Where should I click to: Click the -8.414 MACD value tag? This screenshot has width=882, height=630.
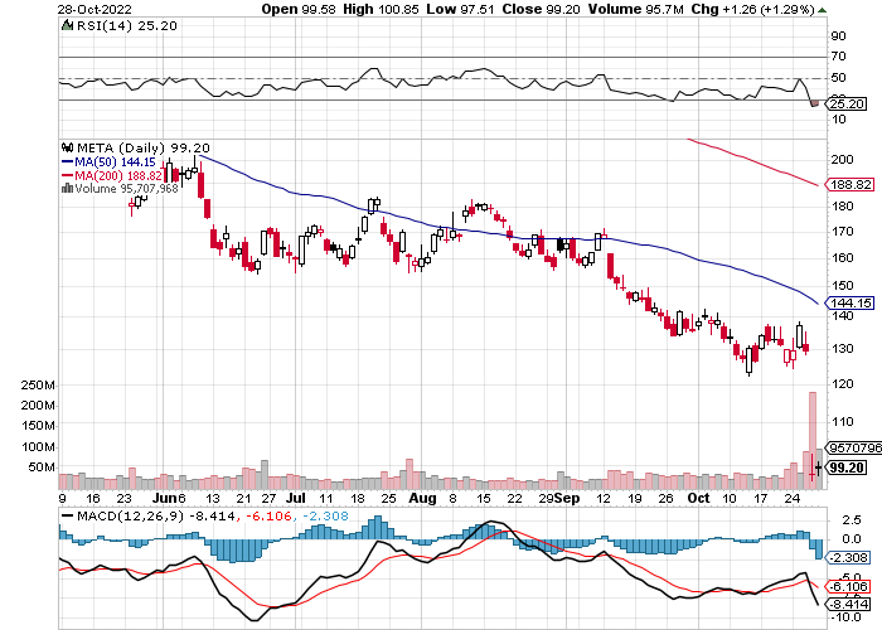(x=849, y=604)
